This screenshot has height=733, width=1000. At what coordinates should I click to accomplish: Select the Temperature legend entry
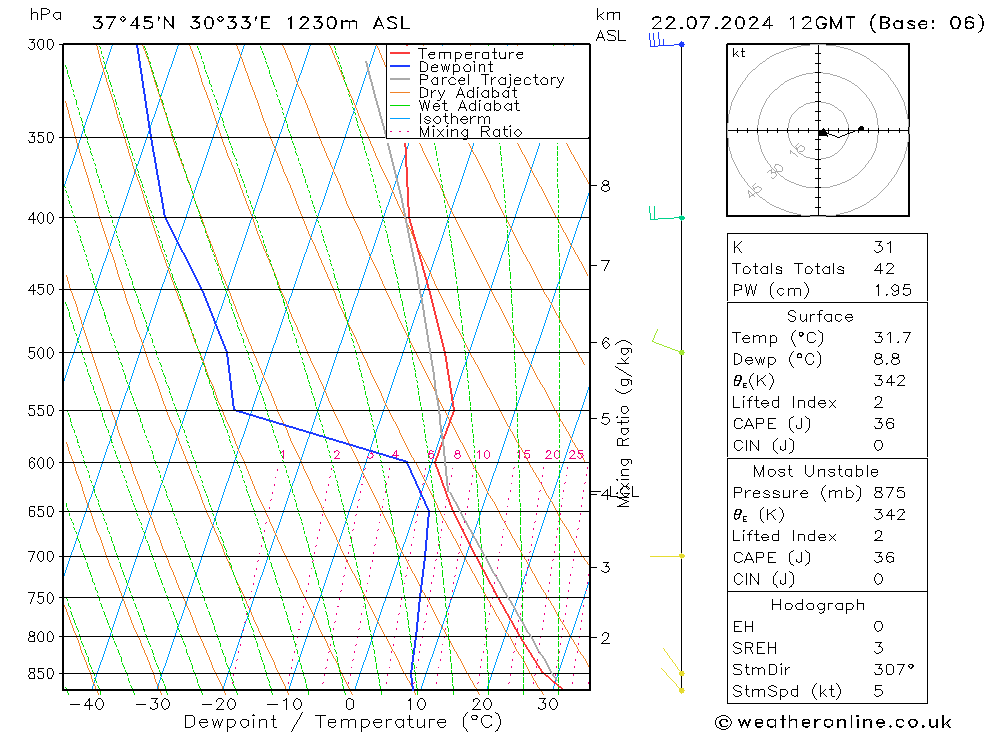click(x=471, y=54)
